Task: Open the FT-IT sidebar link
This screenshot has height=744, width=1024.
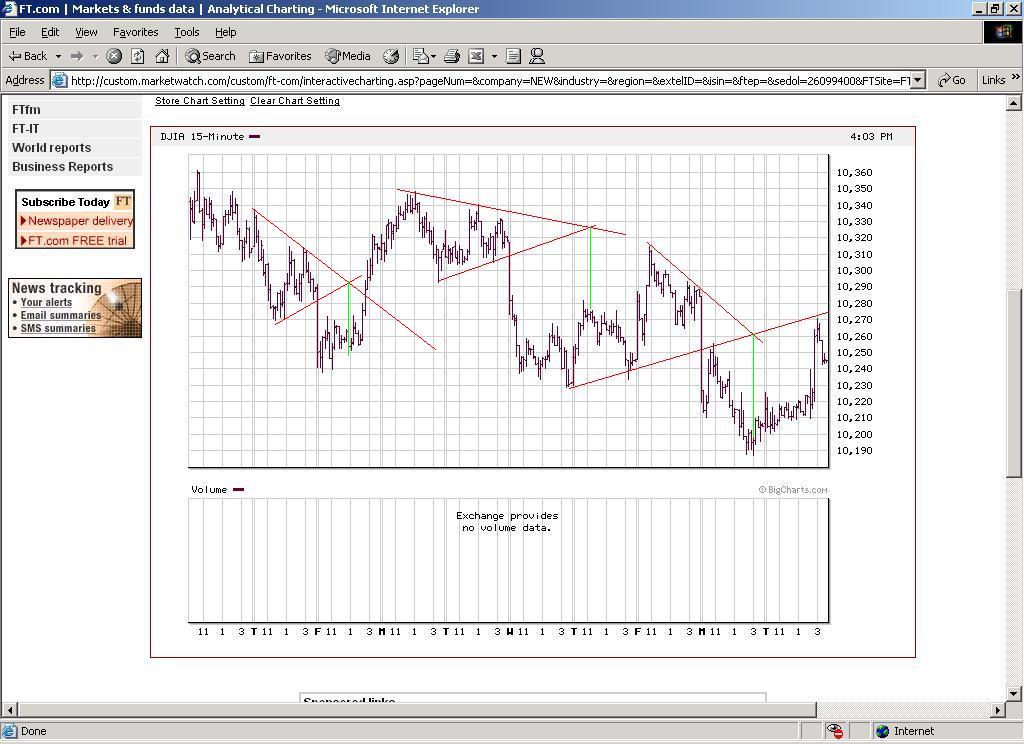Action: (x=25, y=129)
